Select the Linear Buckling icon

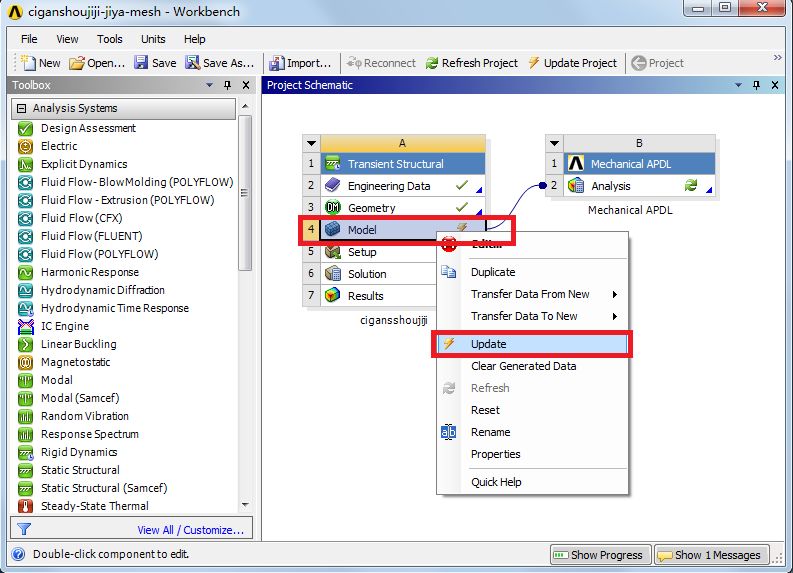tap(25, 344)
